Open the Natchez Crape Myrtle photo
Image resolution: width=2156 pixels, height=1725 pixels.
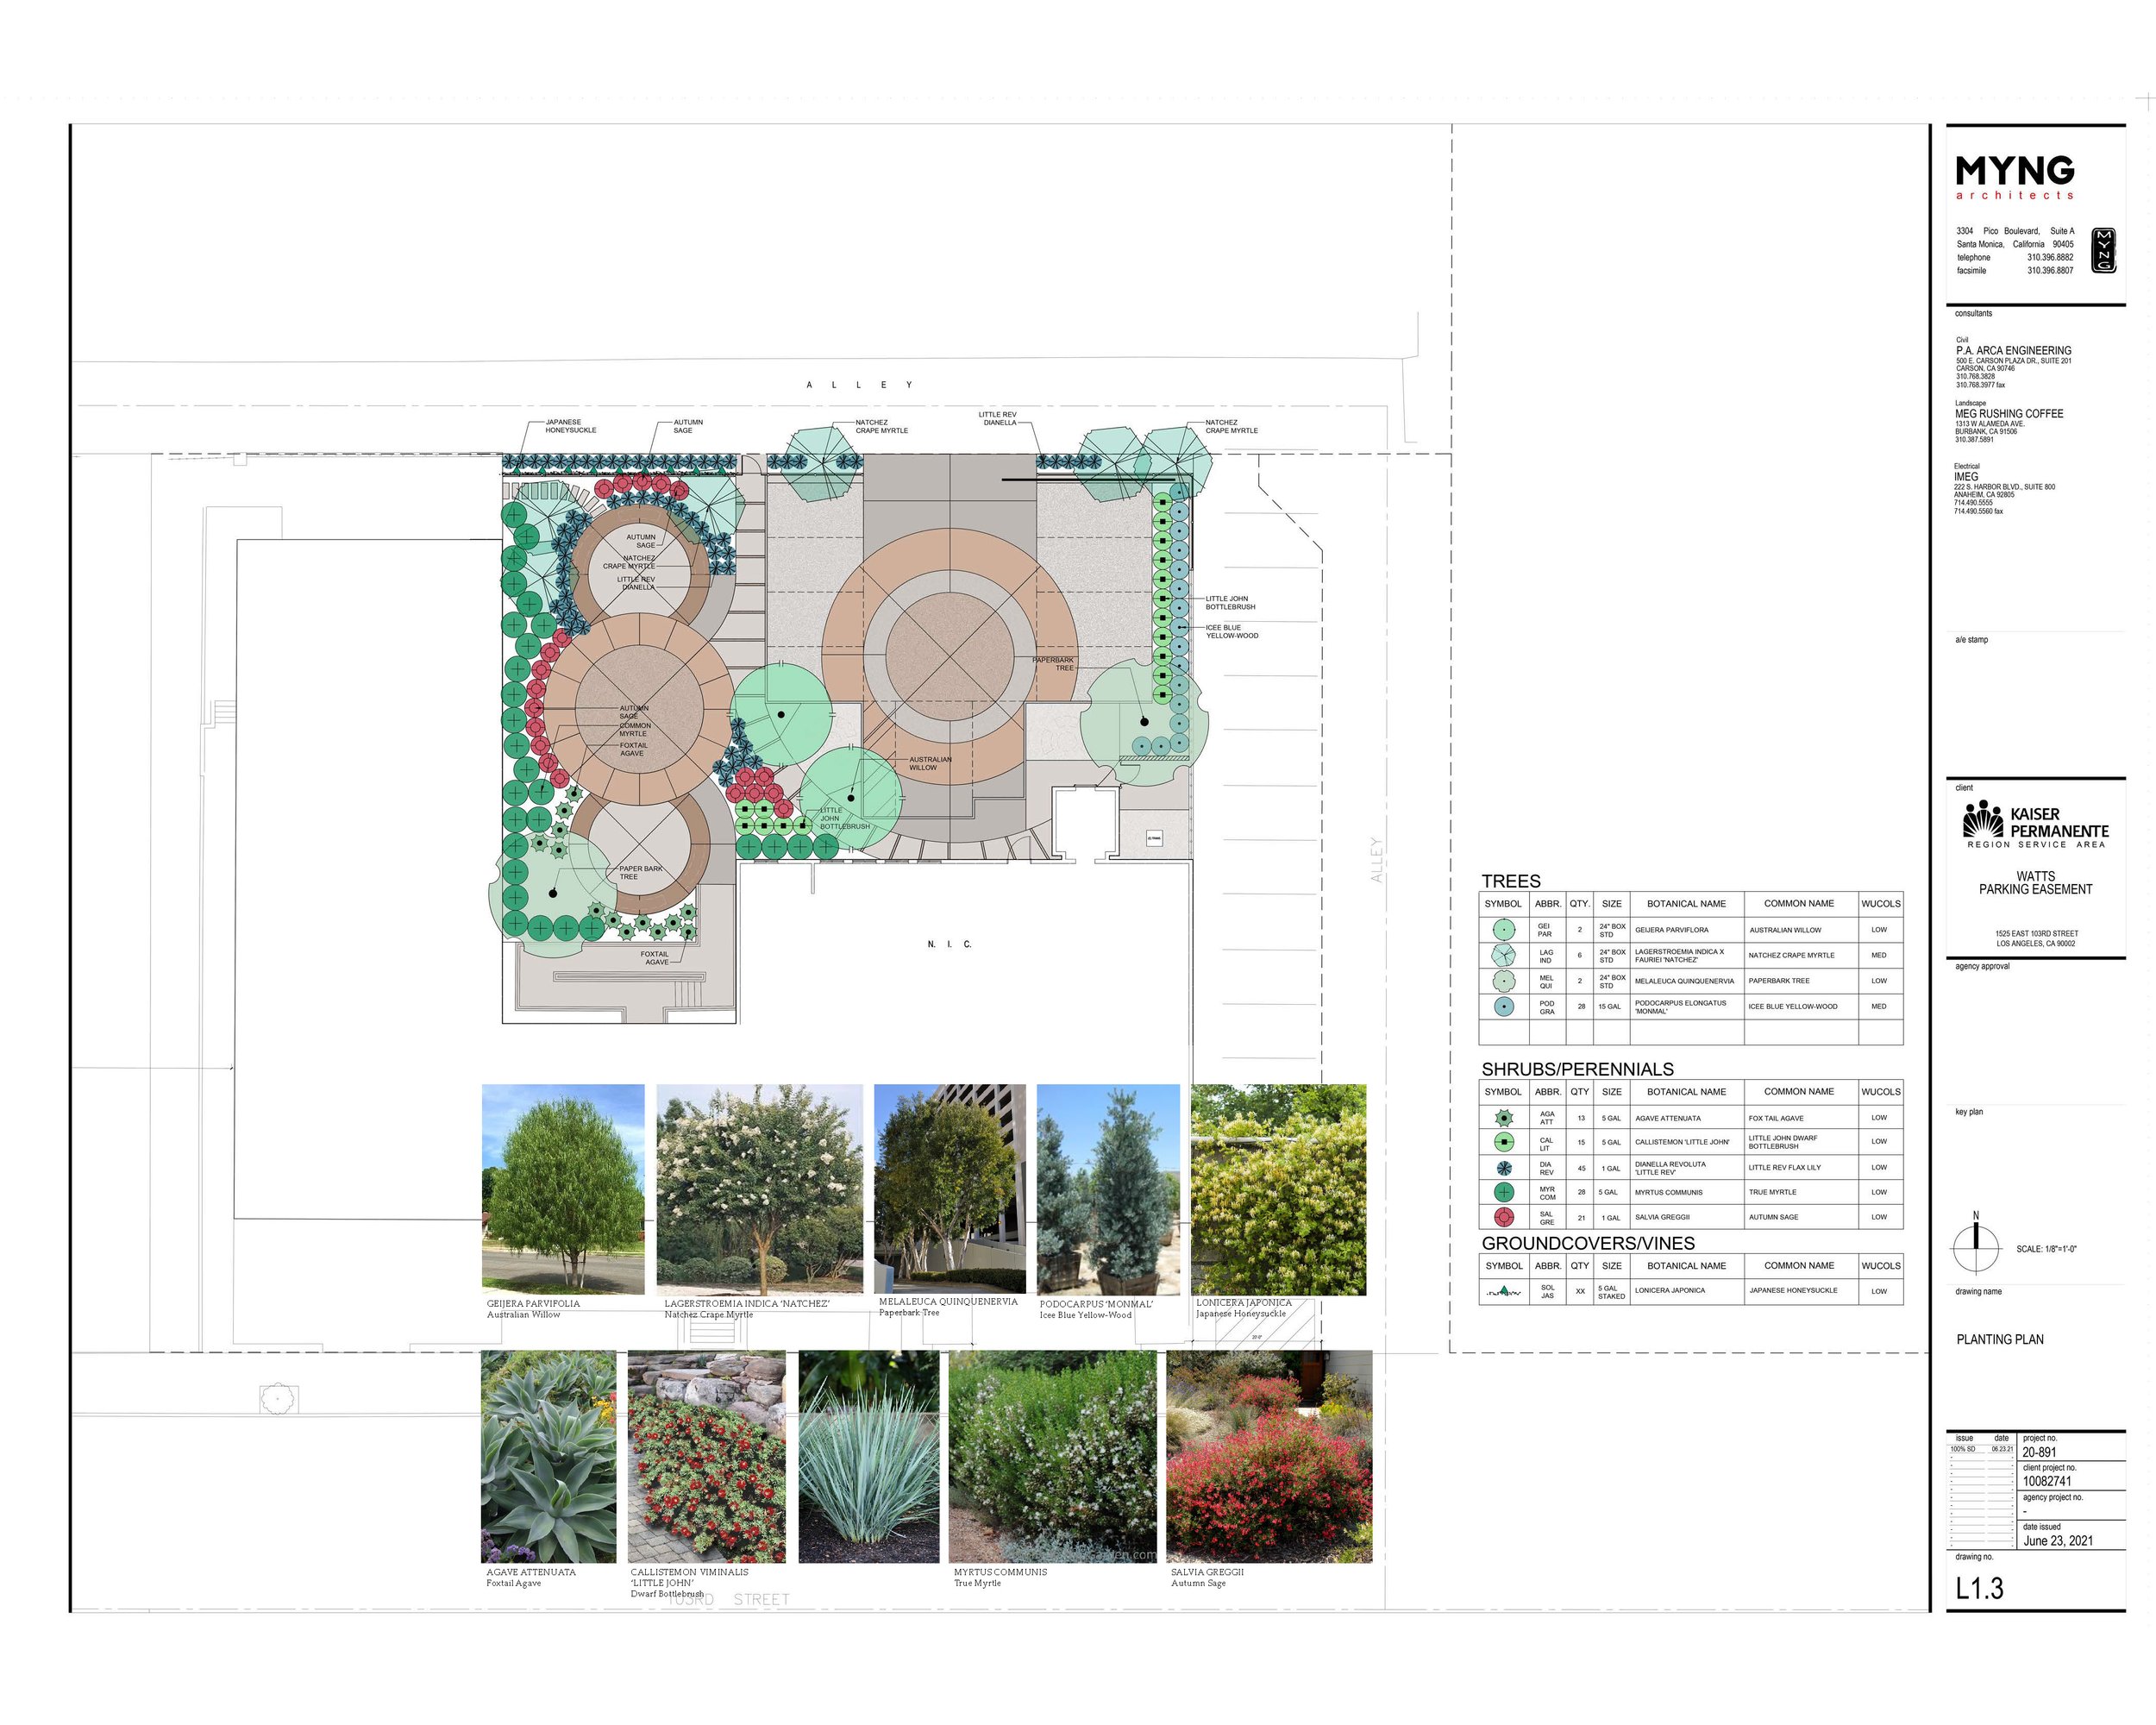tap(759, 1189)
